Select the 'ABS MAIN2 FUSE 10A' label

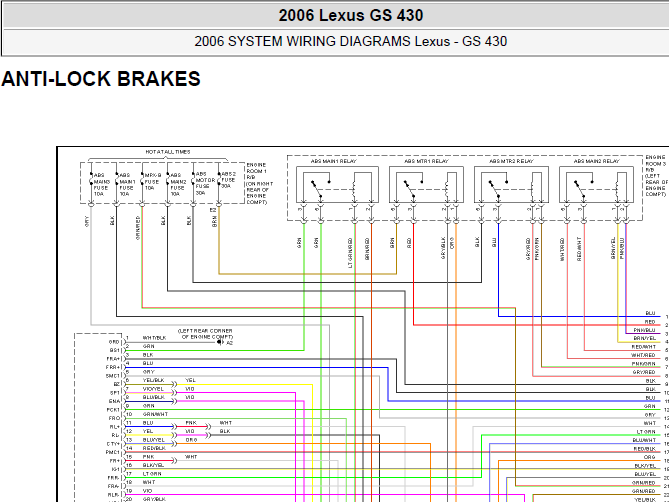(x=178, y=184)
